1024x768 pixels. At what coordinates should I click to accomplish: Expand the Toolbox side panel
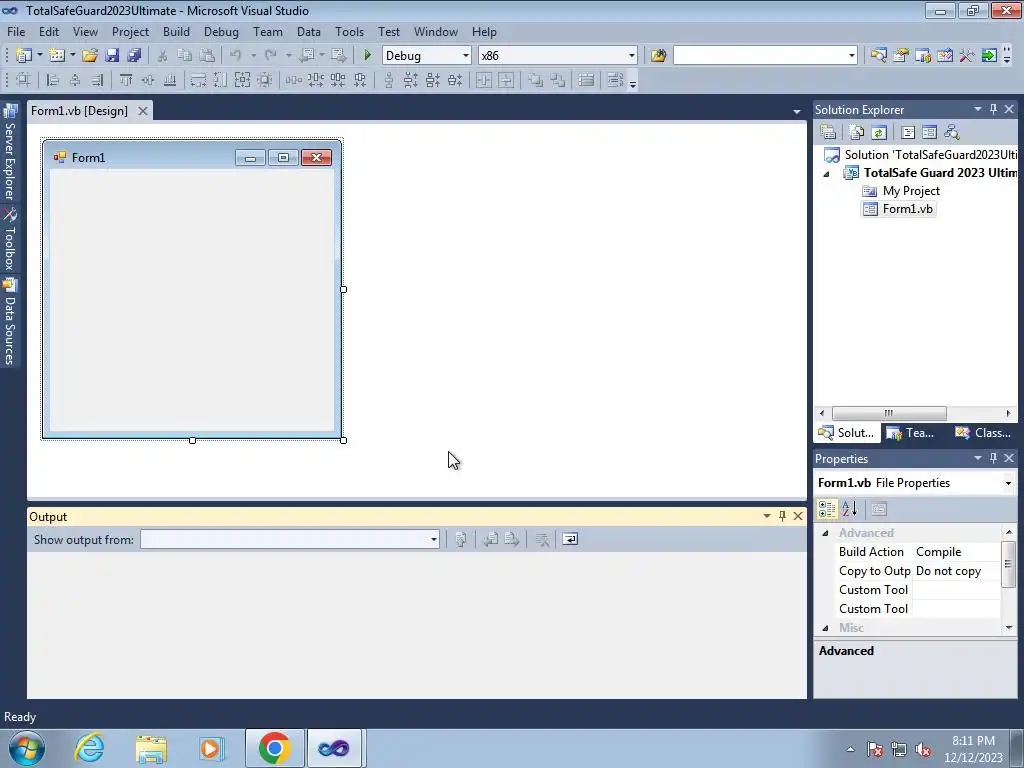pyautogui.click(x=10, y=239)
